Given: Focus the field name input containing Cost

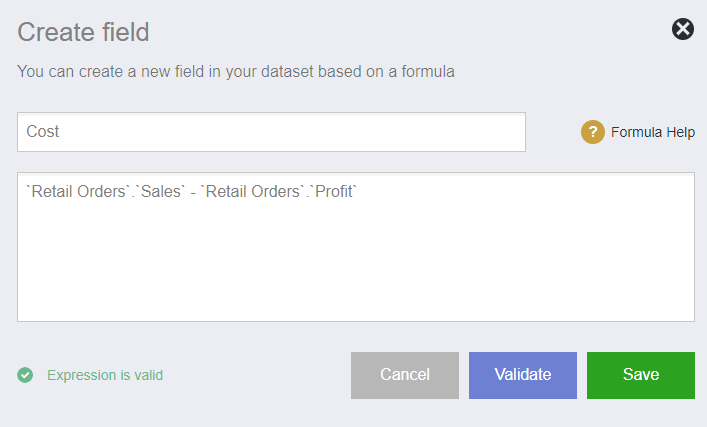Looking at the screenshot, I should 271,132.
